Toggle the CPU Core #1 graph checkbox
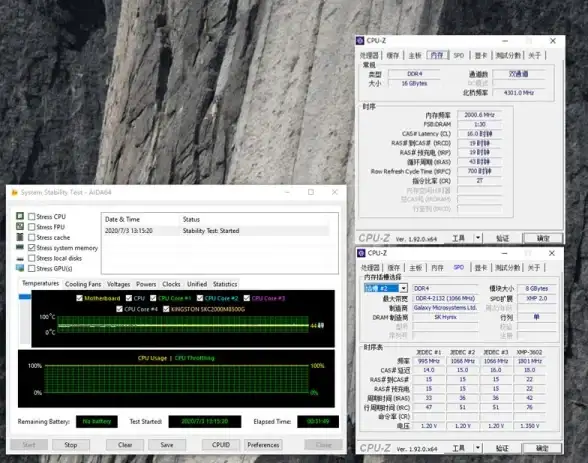Viewport: 588px width, 463px height. click(x=153, y=298)
